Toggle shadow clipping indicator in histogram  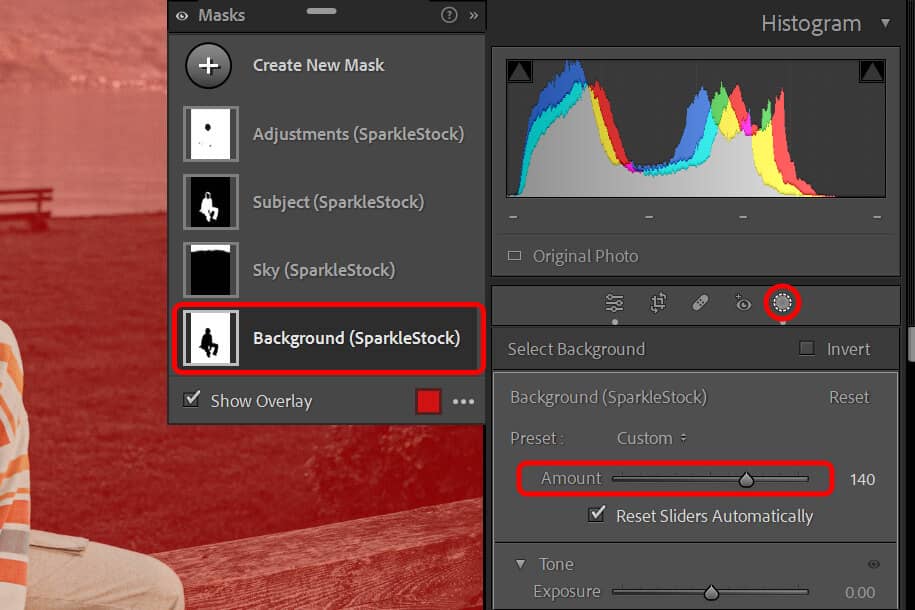519,71
